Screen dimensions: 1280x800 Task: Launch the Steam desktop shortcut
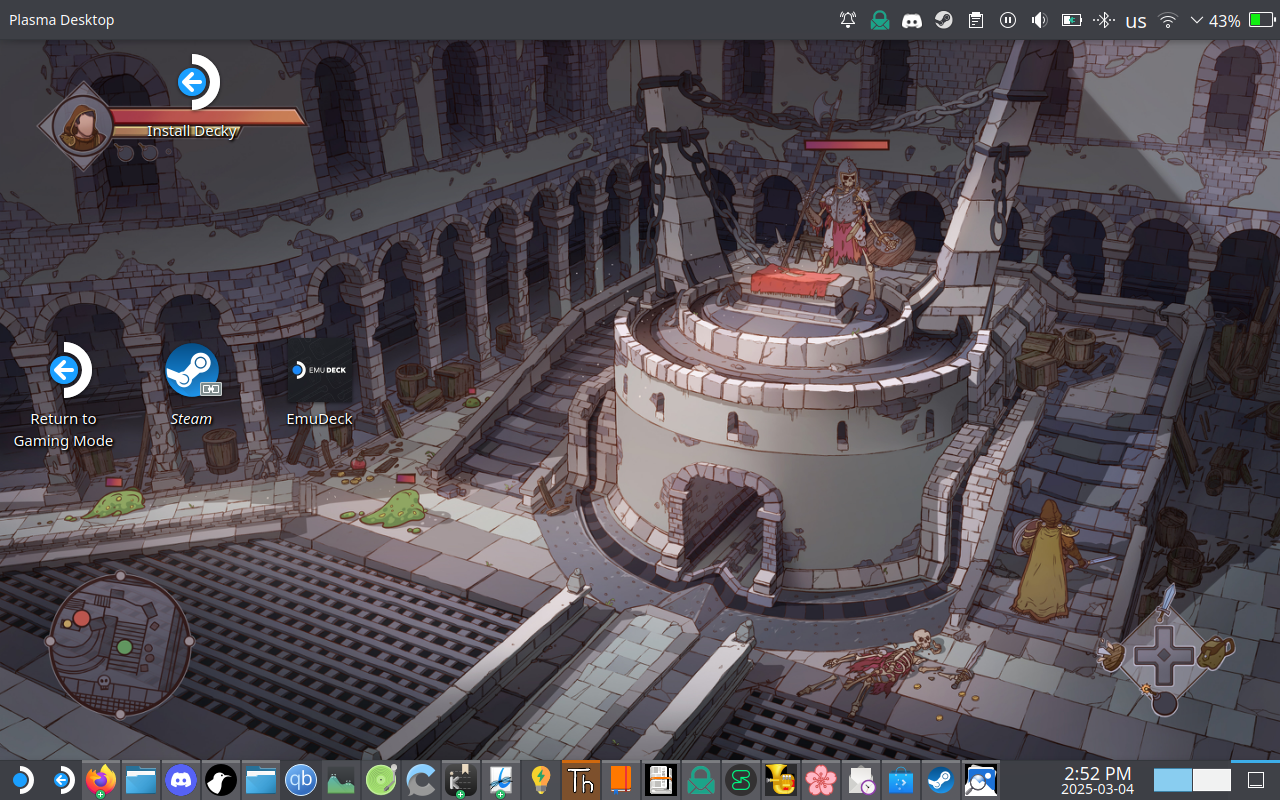pyautogui.click(x=191, y=386)
